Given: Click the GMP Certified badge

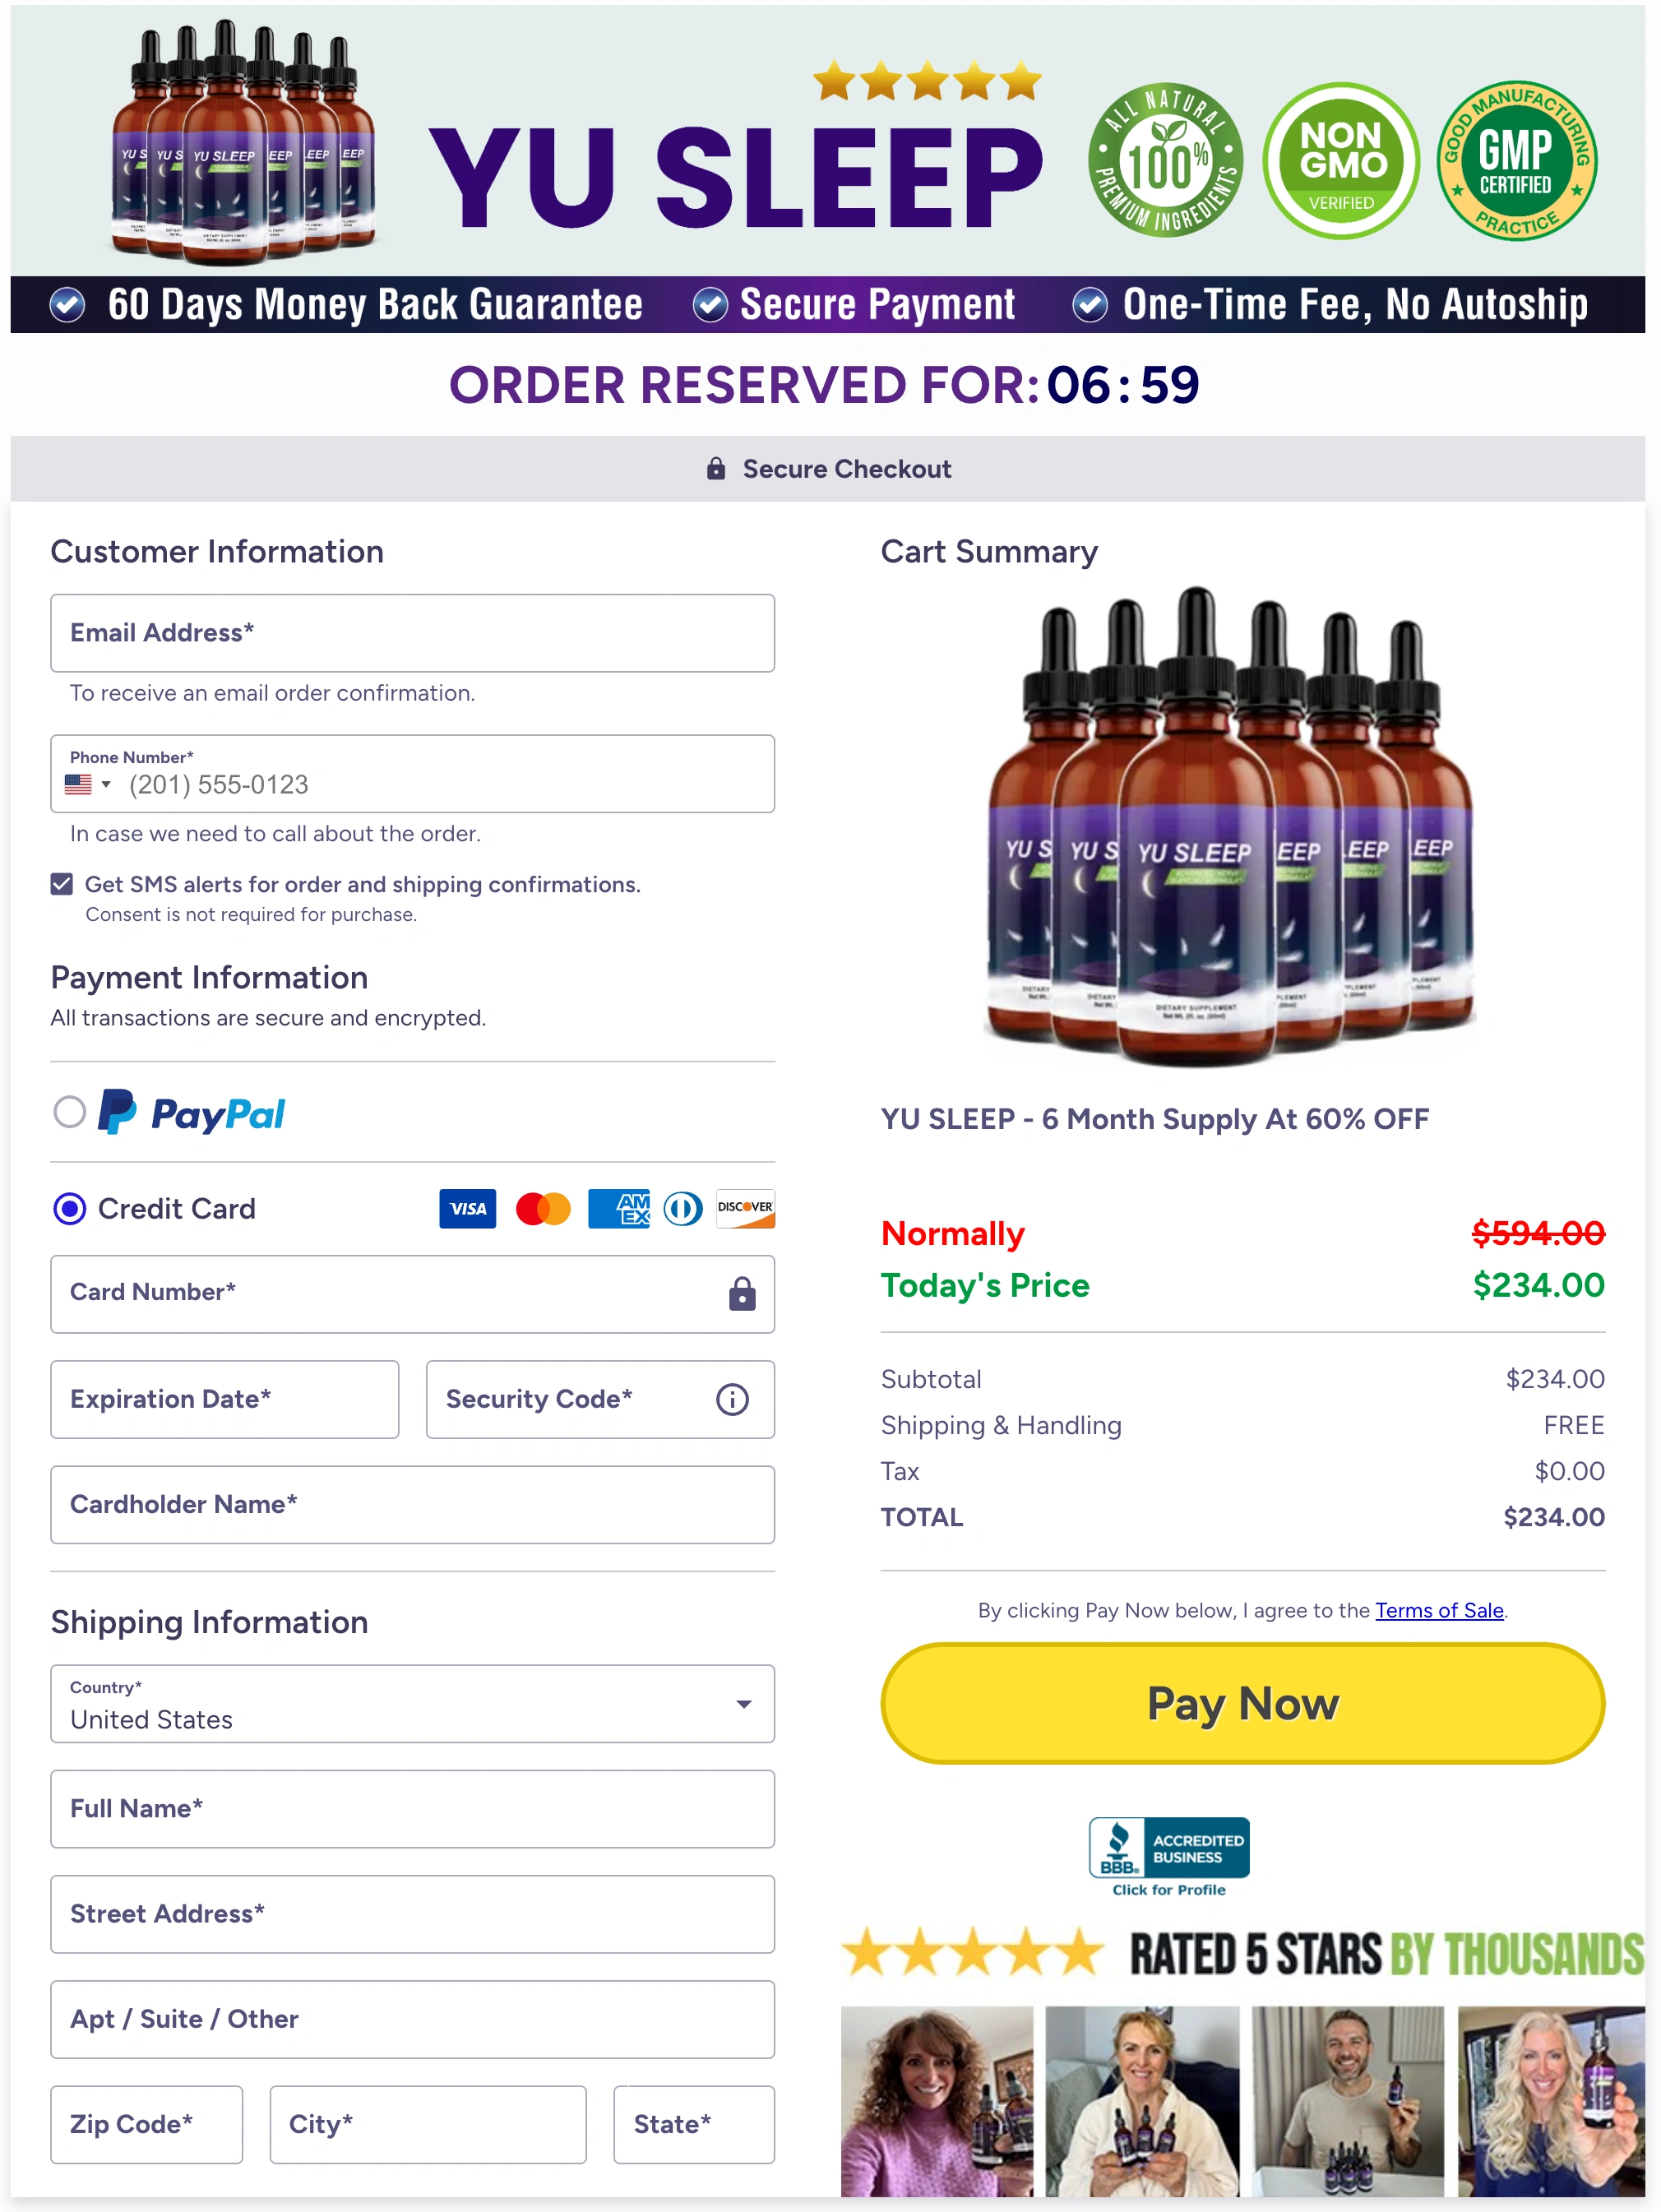Looking at the screenshot, I should 1516,161.
